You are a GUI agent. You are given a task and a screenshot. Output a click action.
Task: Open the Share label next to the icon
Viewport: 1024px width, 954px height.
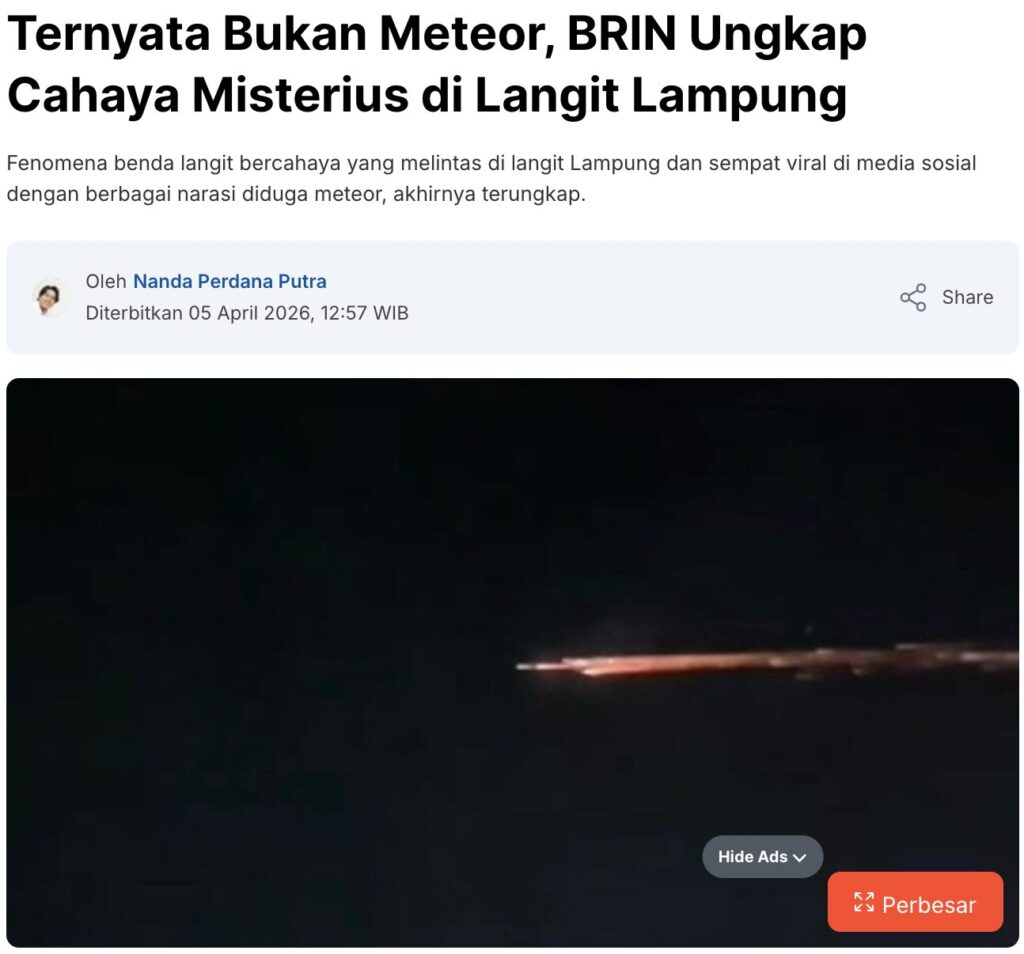coord(967,297)
